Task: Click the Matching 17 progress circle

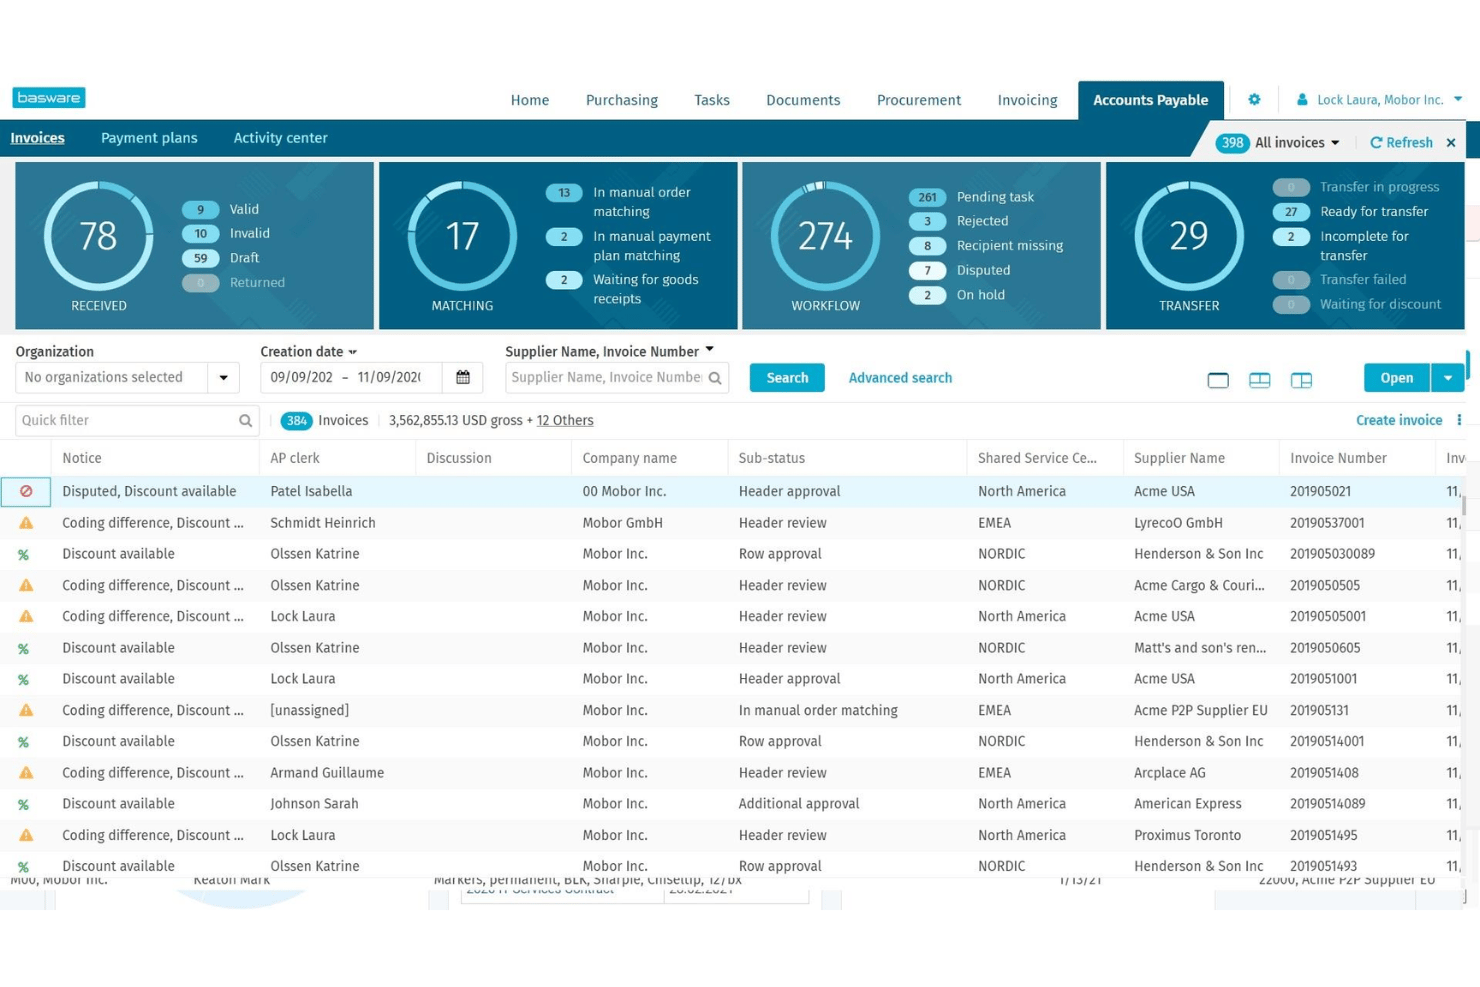Action: [462, 236]
